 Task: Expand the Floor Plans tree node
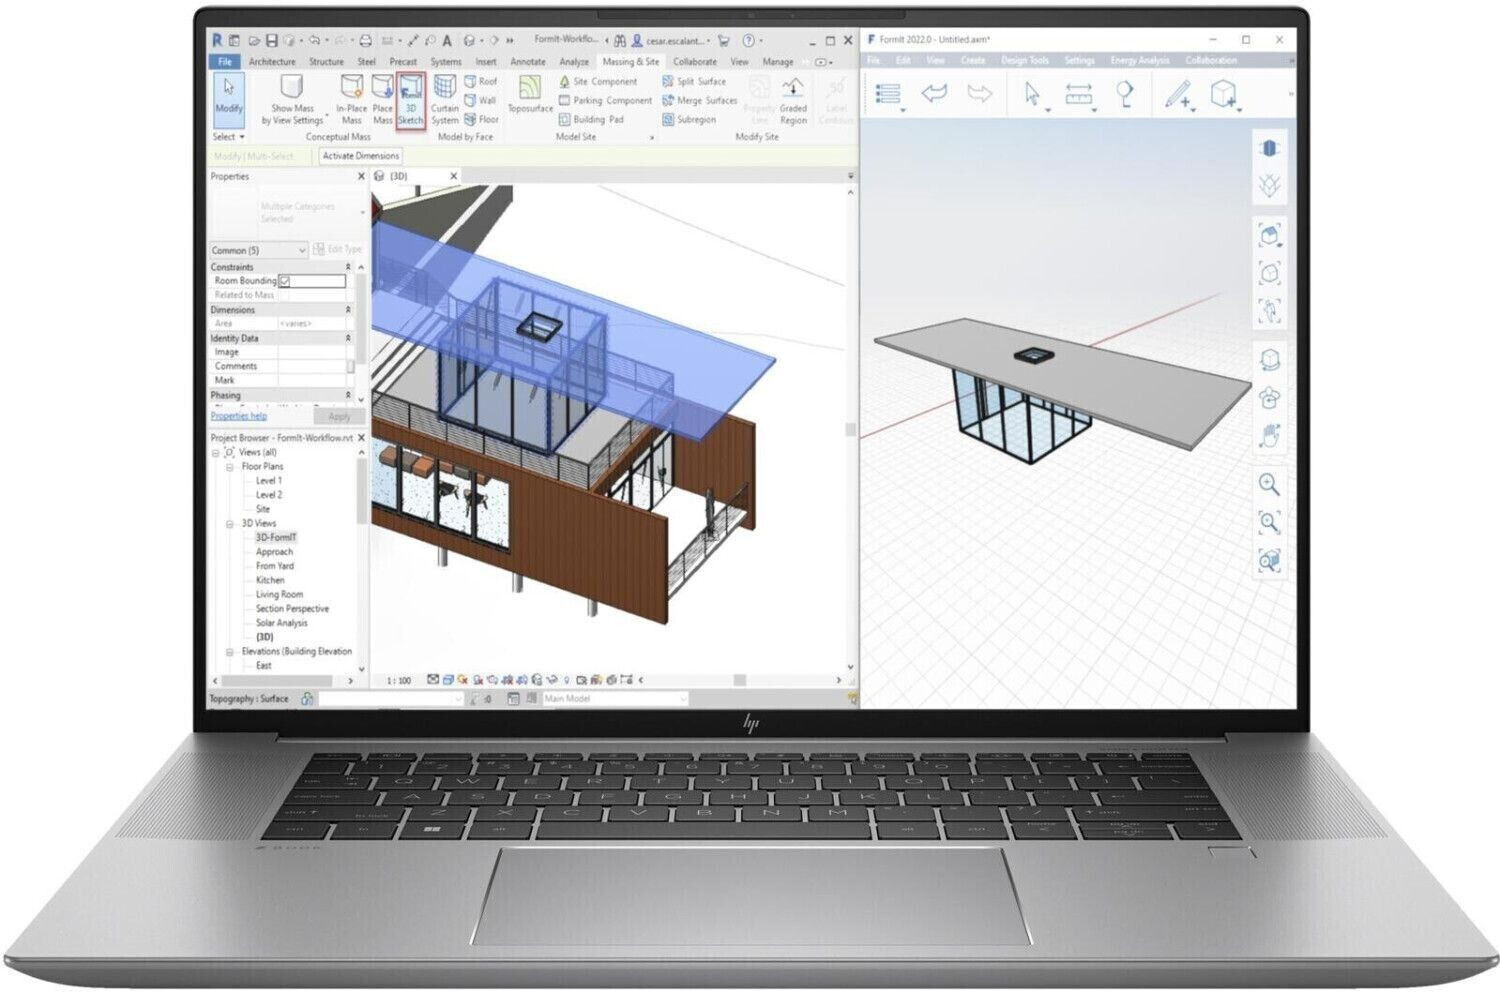coord(229,466)
